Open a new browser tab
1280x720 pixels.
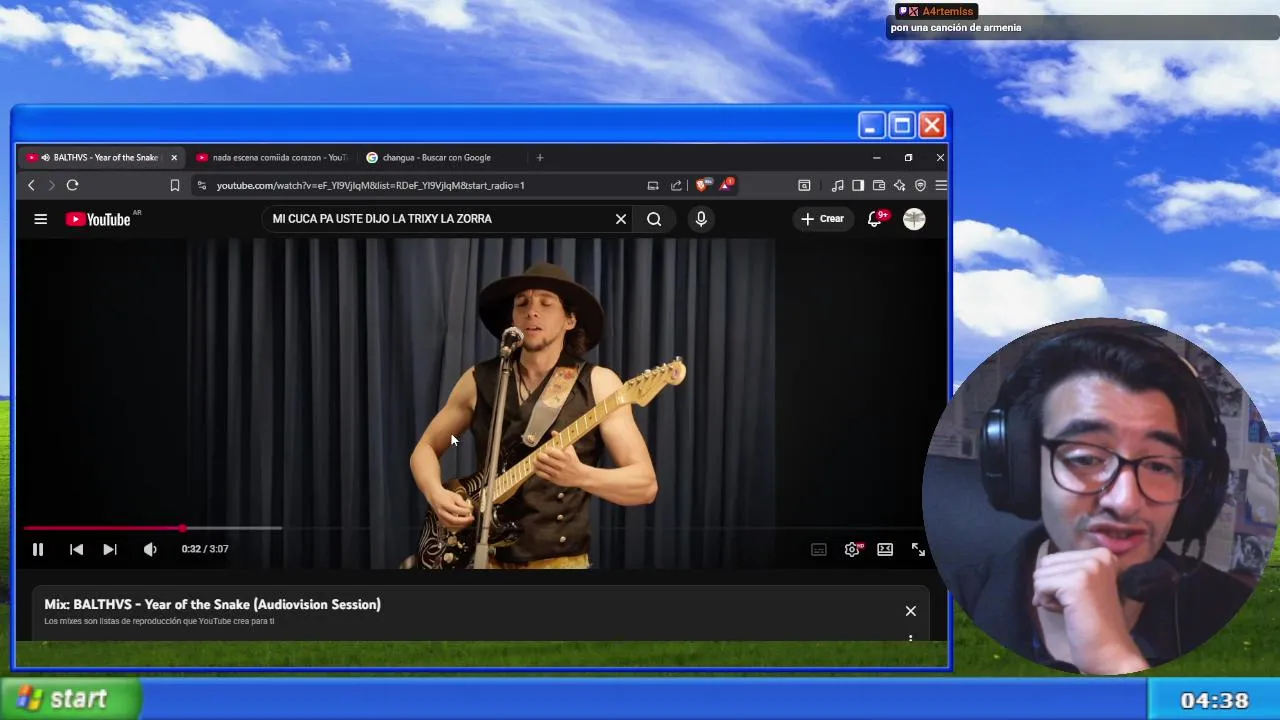(540, 158)
